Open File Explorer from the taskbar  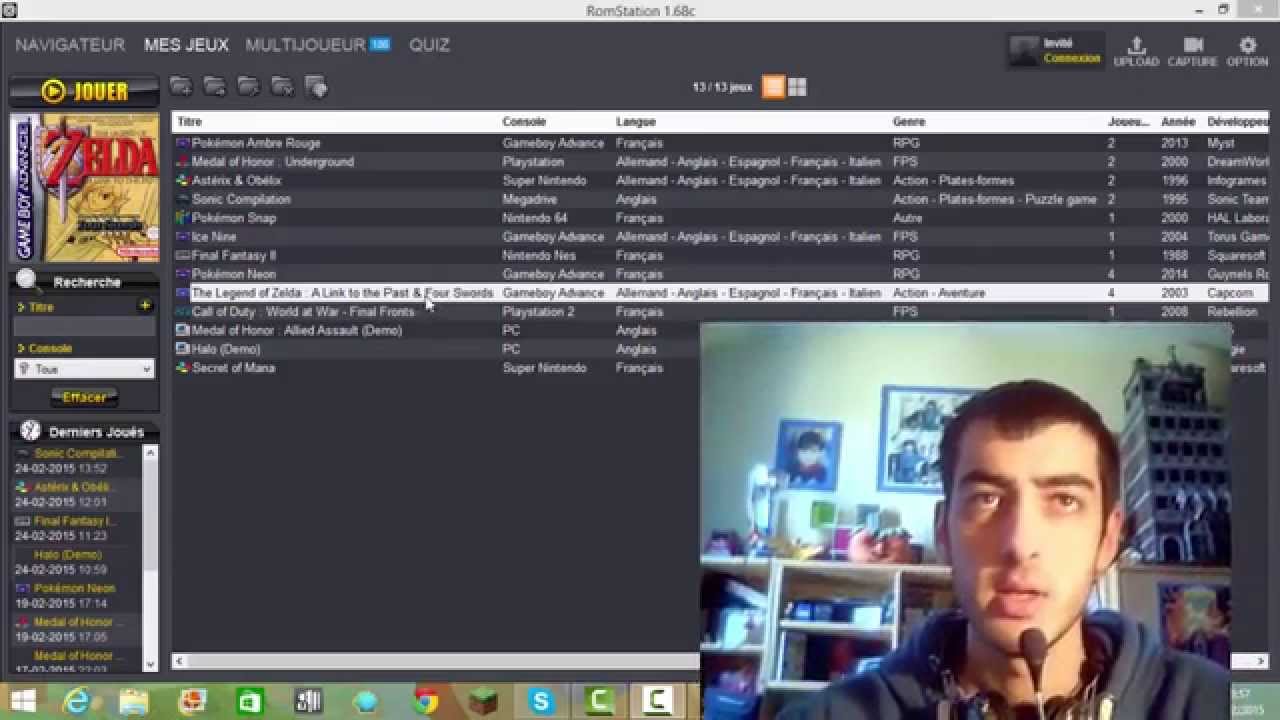[134, 702]
